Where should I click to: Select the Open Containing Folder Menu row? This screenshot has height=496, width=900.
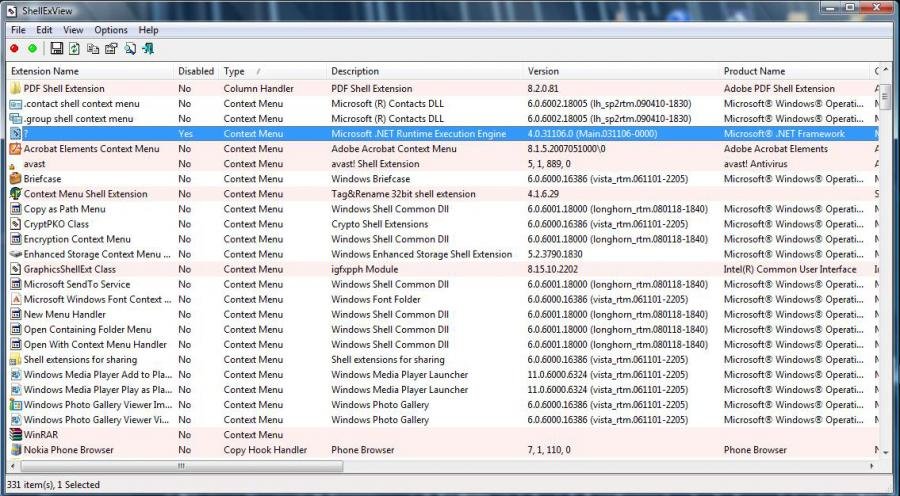pos(443,329)
